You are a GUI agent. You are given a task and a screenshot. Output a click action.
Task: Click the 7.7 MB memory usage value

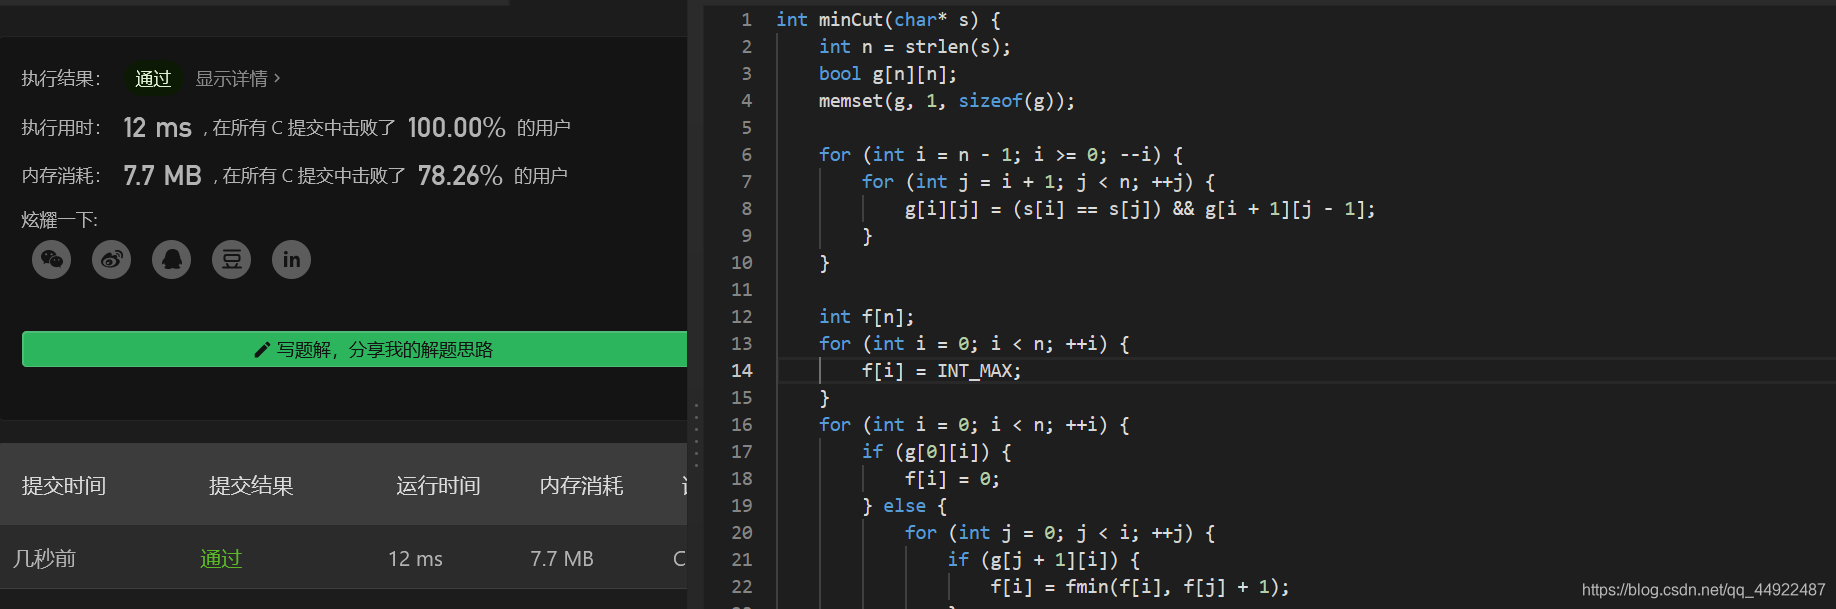pyautogui.click(x=162, y=176)
